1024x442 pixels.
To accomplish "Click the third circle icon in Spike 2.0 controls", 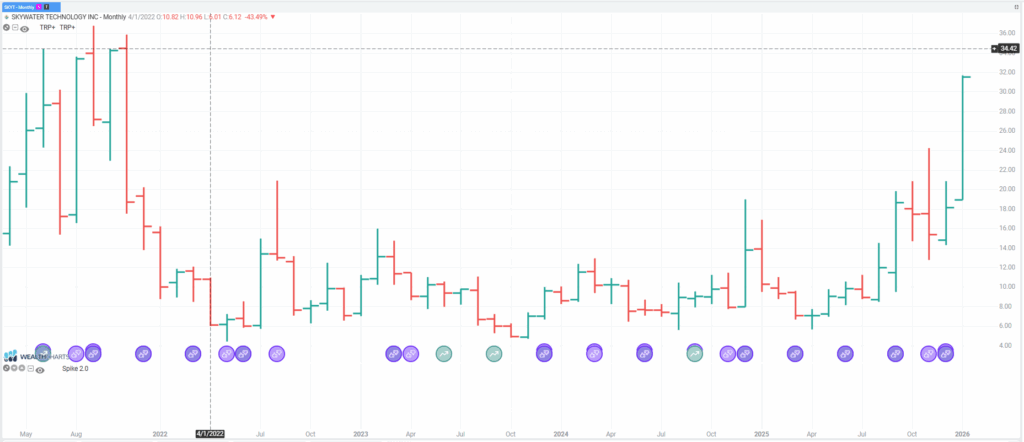I will pyautogui.click(x=19, y=368).
